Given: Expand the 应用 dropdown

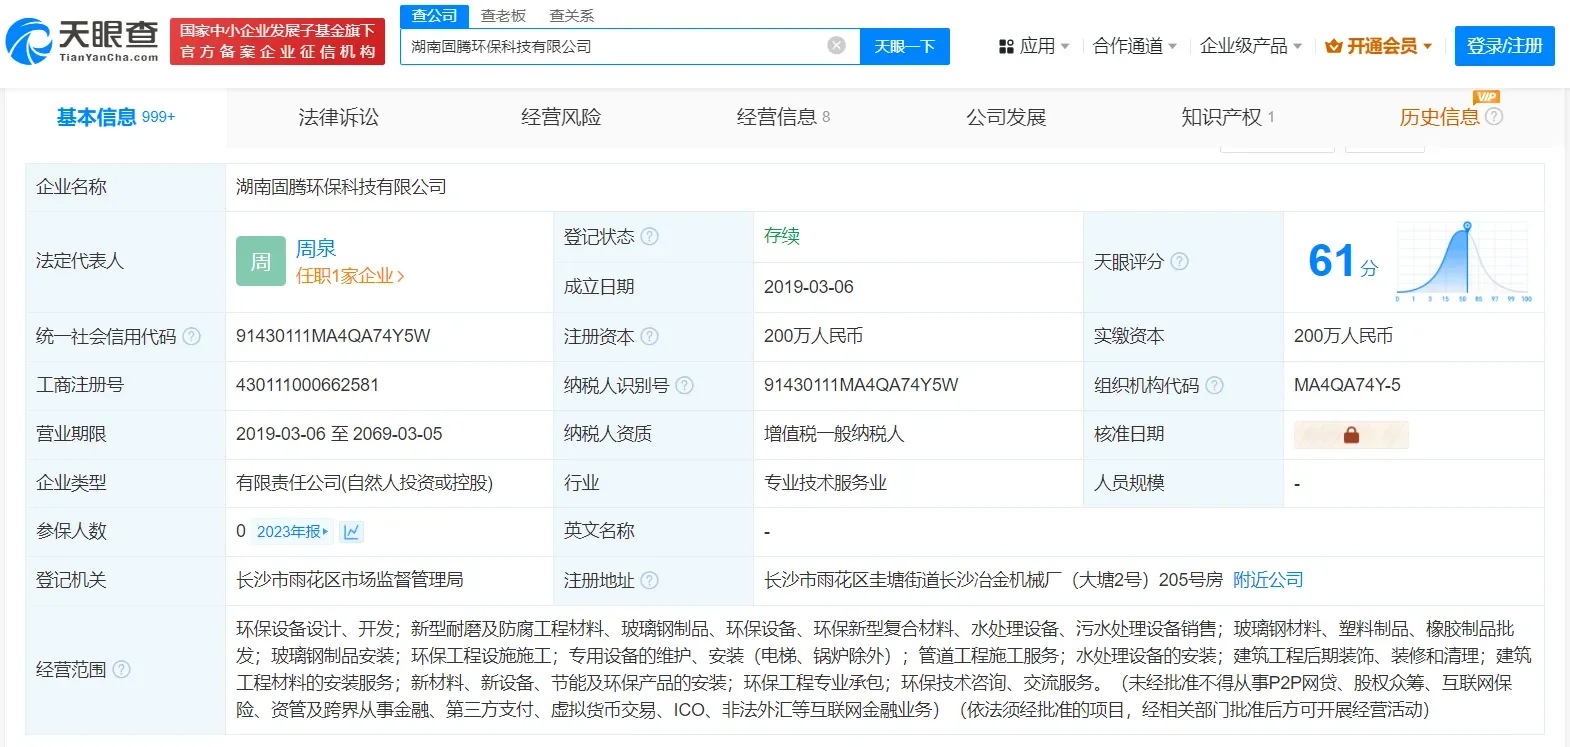Looking at the screenshot, I should click(x=1065, y=47).
